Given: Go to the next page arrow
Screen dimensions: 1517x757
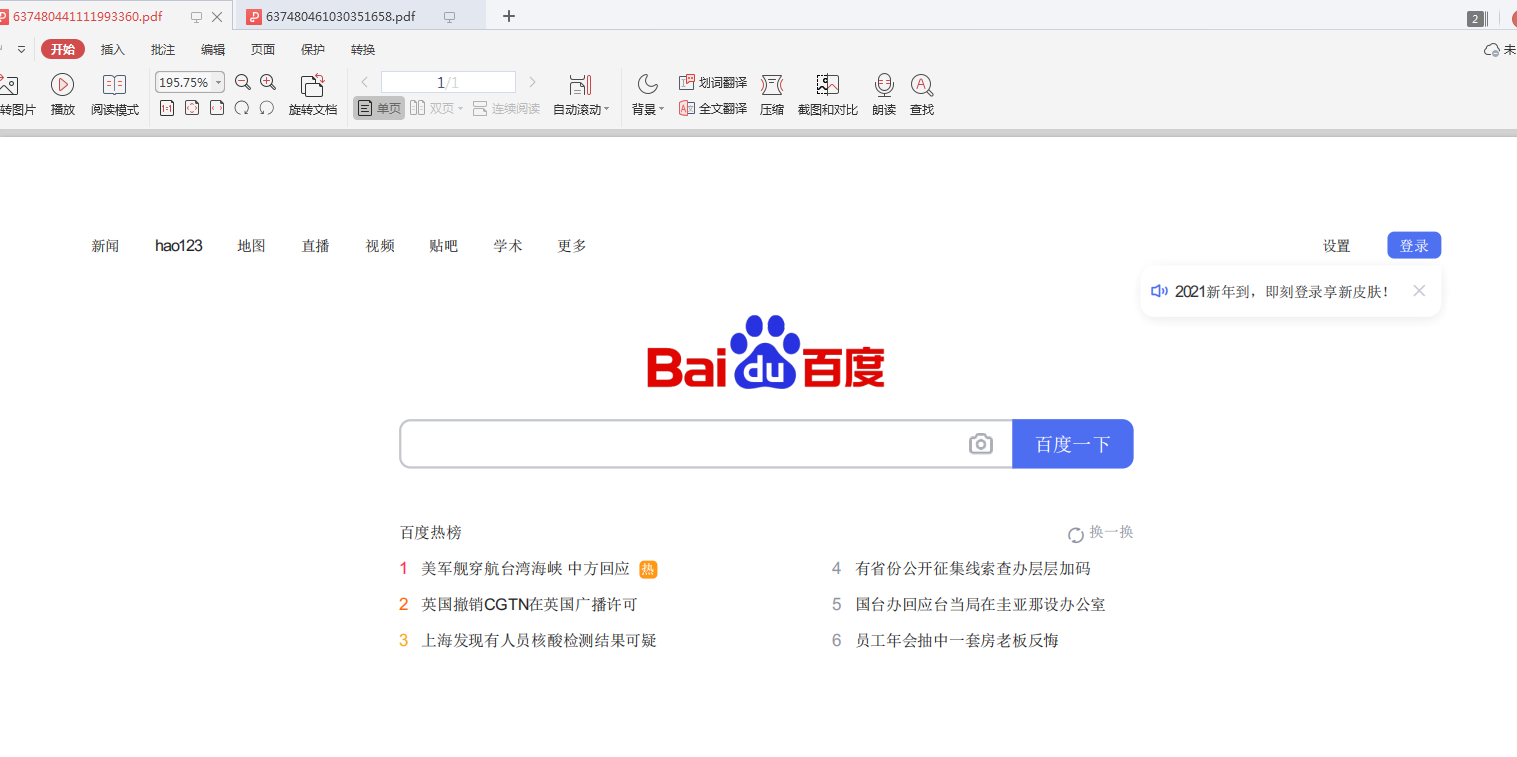Looking at the screenshot, I should (x=532, y=82).
